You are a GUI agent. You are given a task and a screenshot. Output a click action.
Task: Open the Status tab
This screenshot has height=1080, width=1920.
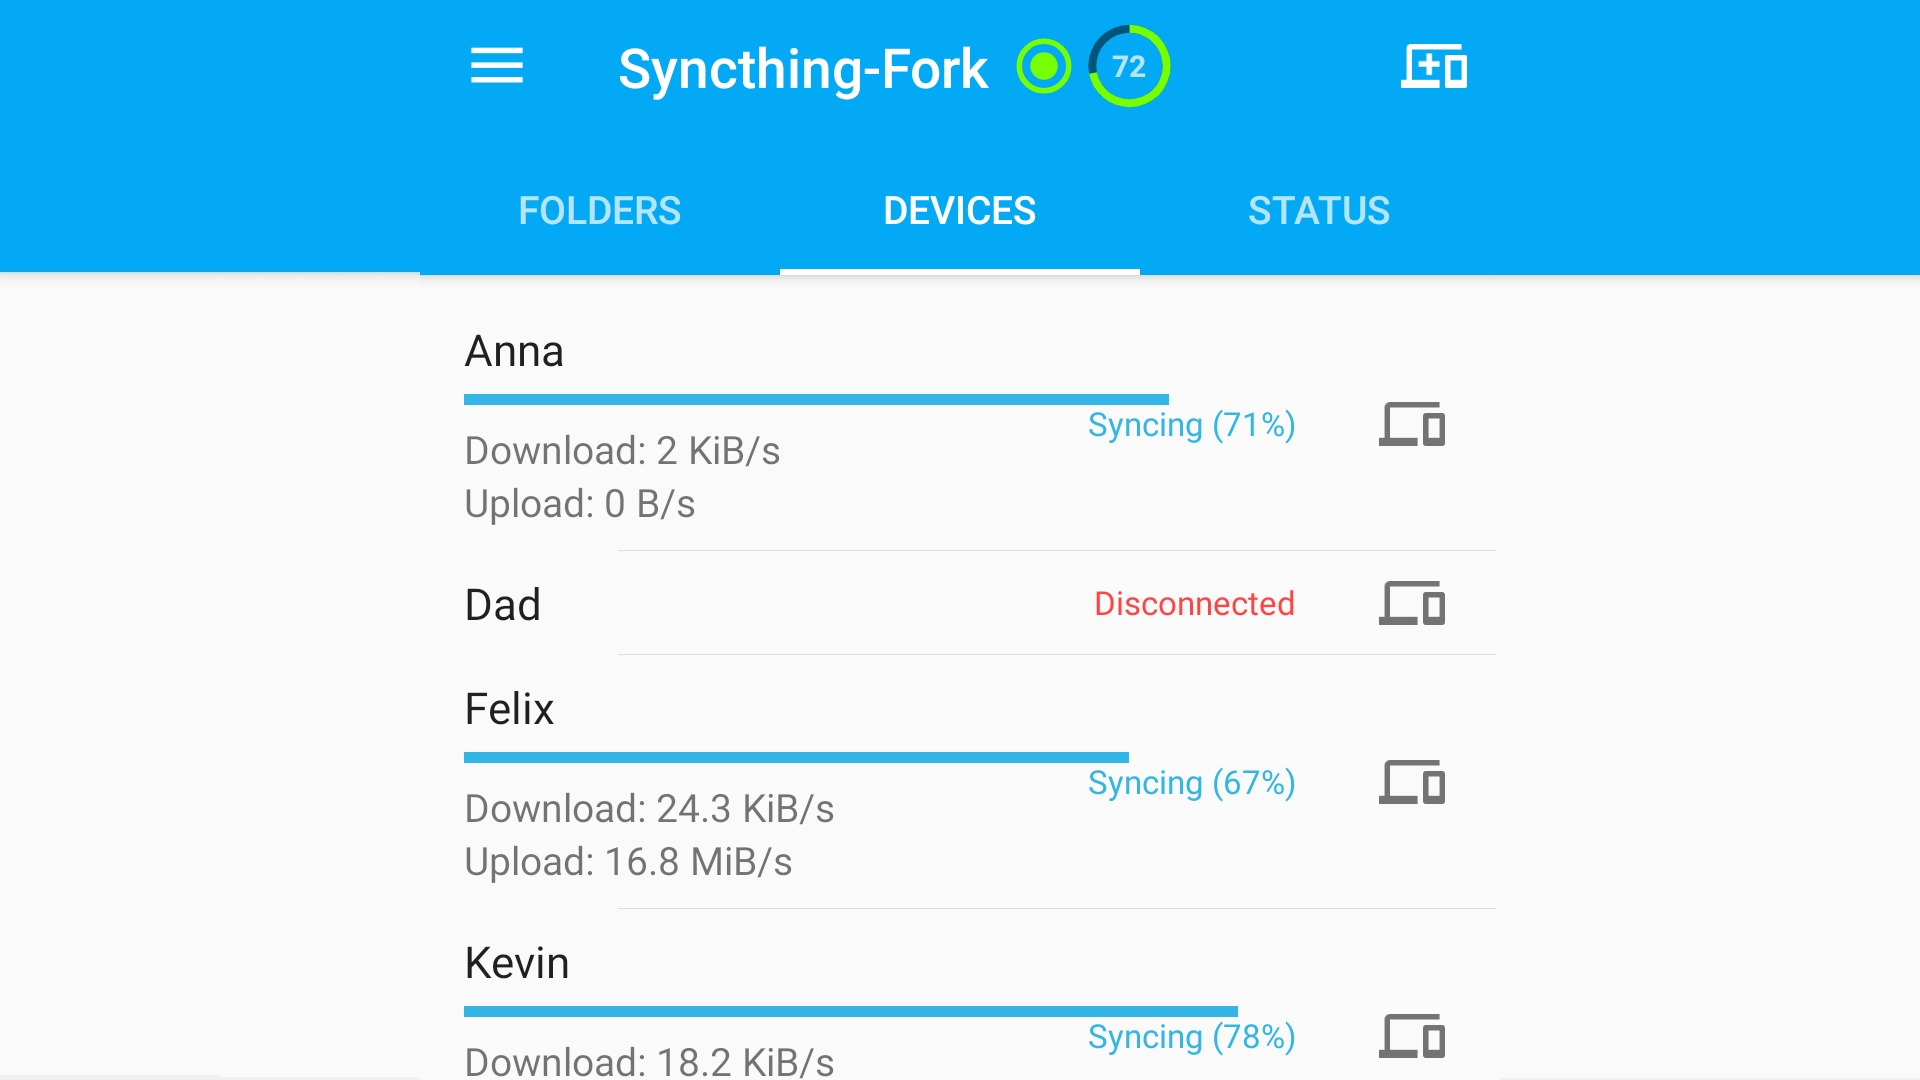tap(1319, 211)
